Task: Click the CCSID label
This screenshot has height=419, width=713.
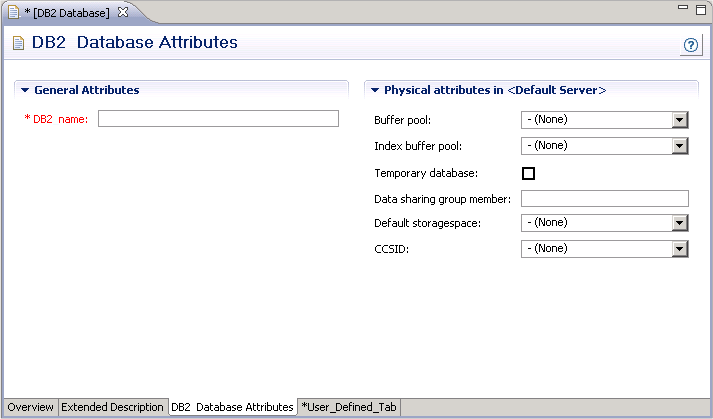Action: [392, 249]
